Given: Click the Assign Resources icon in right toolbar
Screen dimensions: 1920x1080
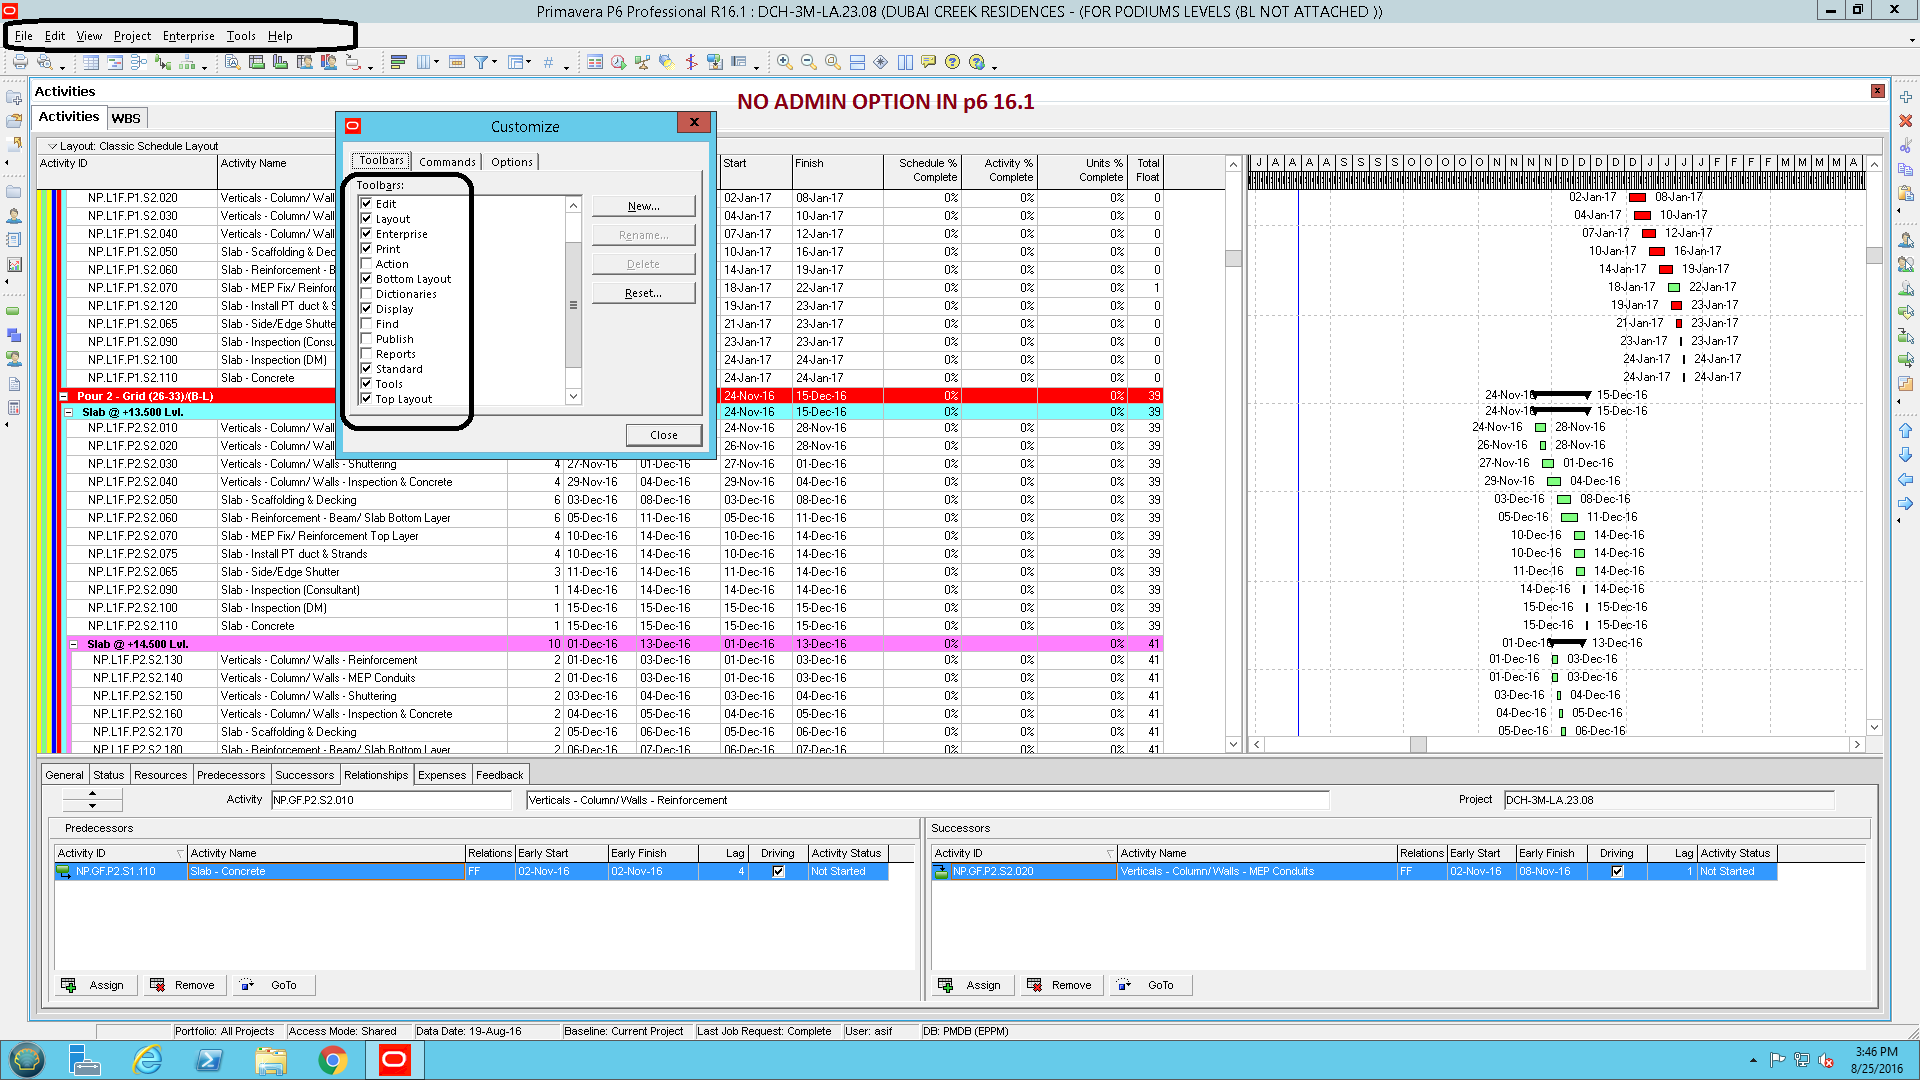Looking at the screenshot, I should (1906, 240).
